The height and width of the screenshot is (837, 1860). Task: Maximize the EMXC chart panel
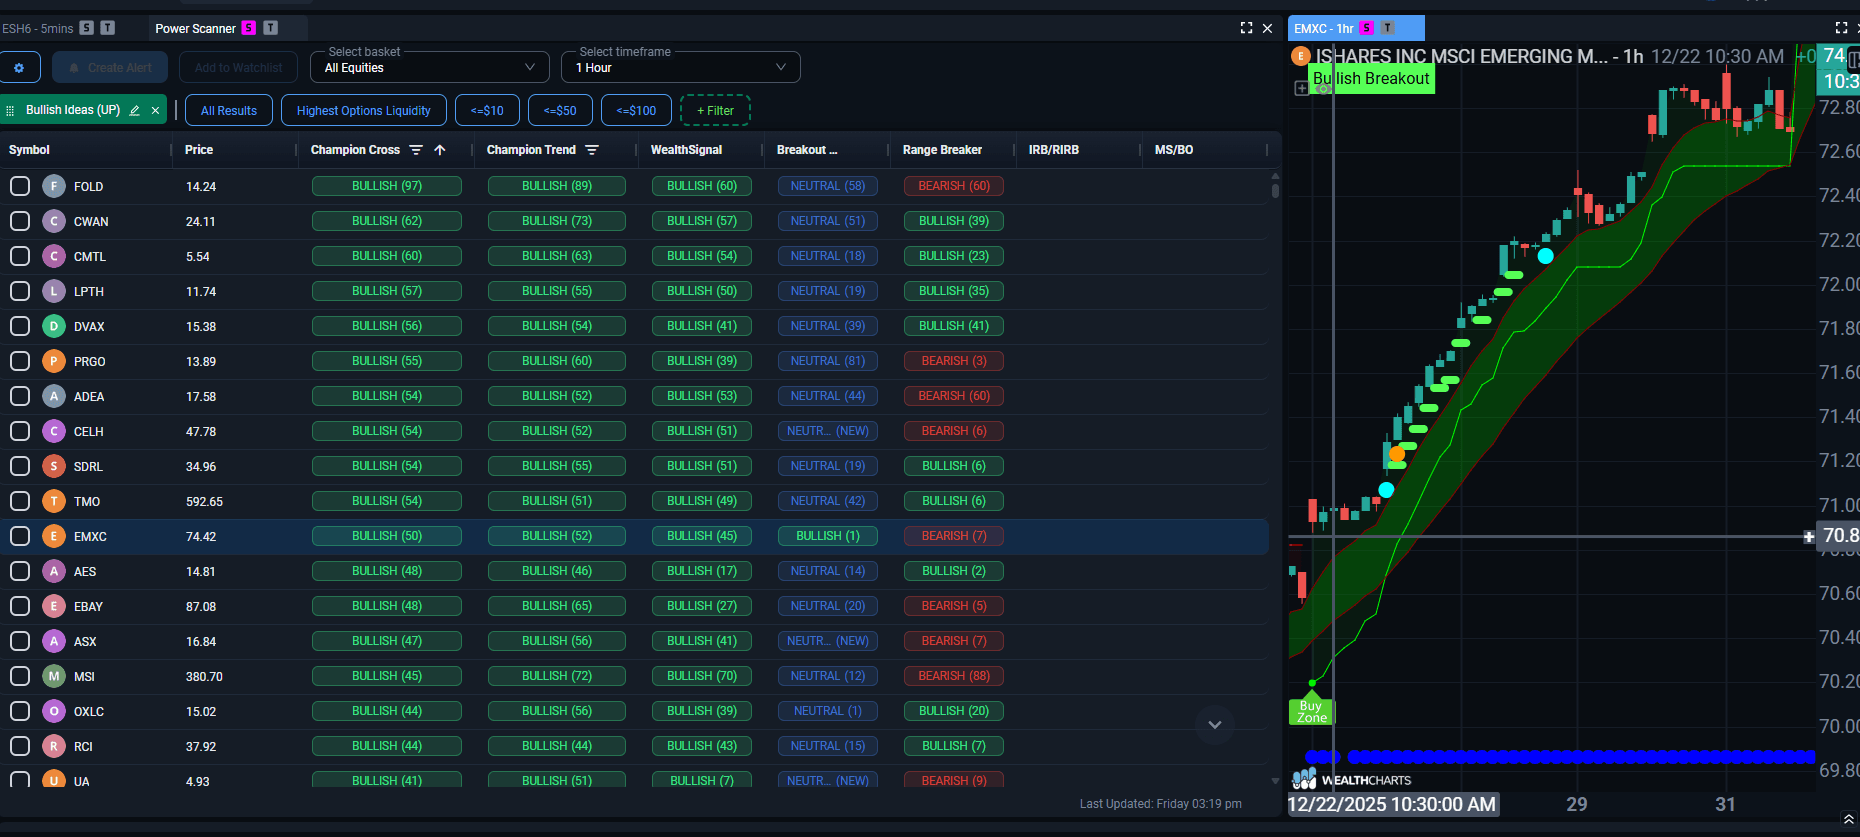[x=1841, y=28]
